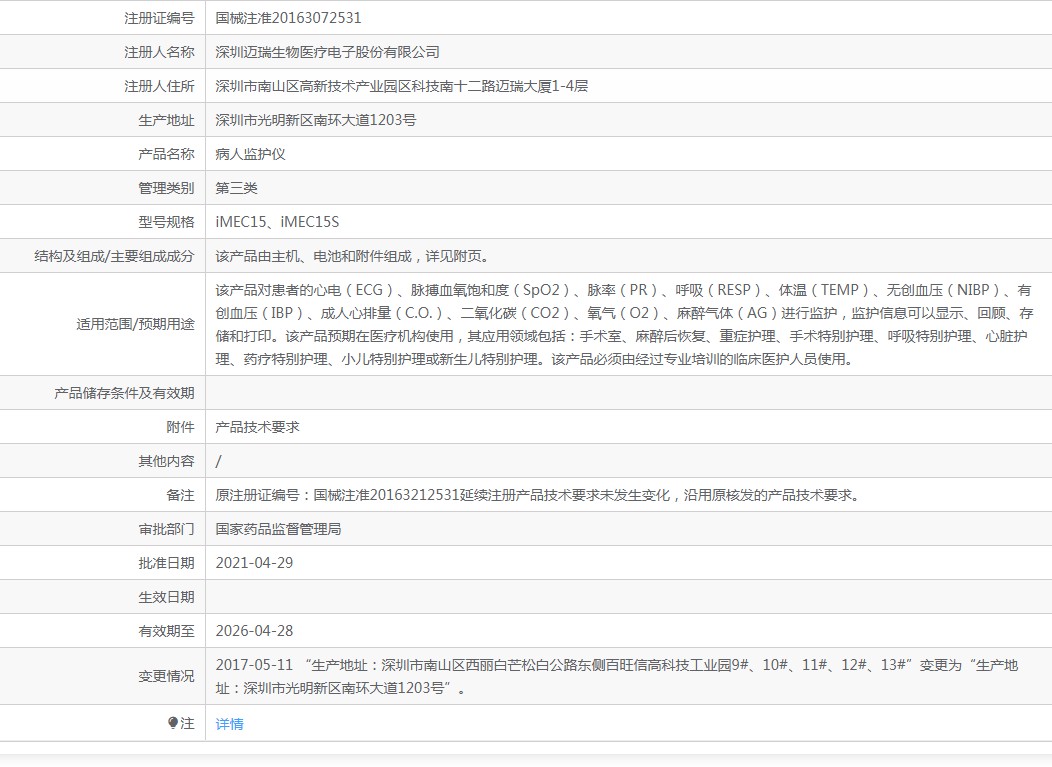Screen dimensions: 1052x767
Task: Click the 审批部门 label
Action: [x=166, y=529]
